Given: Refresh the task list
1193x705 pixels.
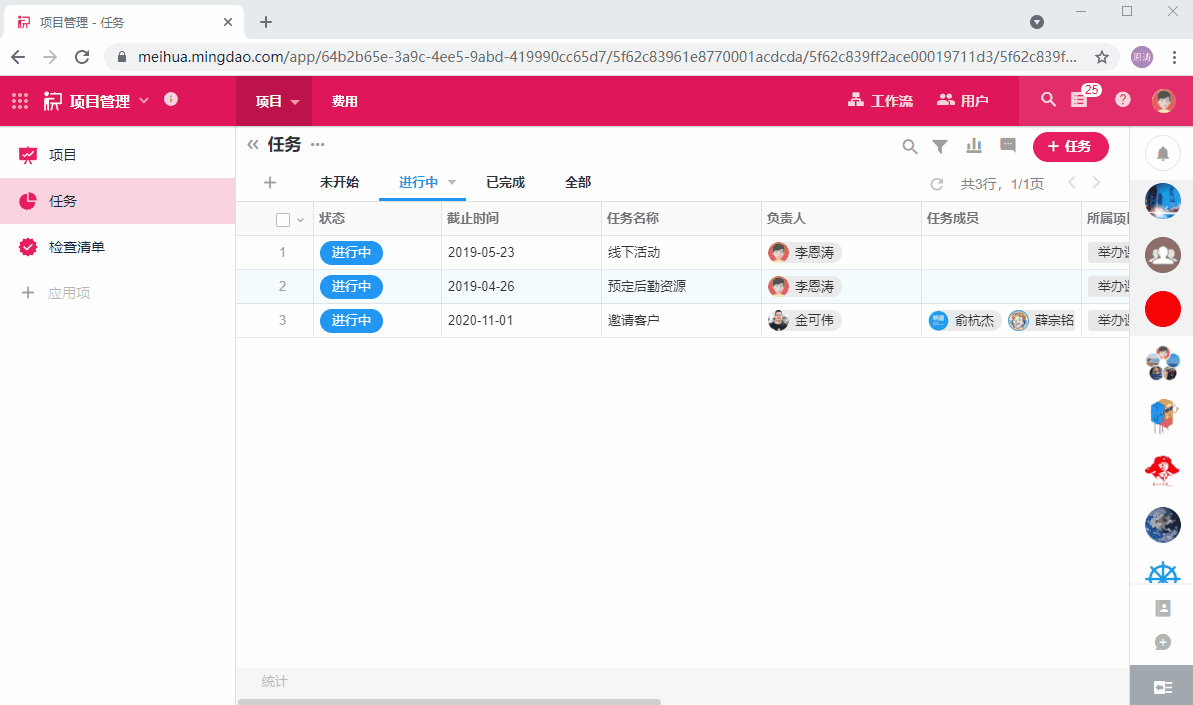Looking at the screenshot, I should click(937, 184).
